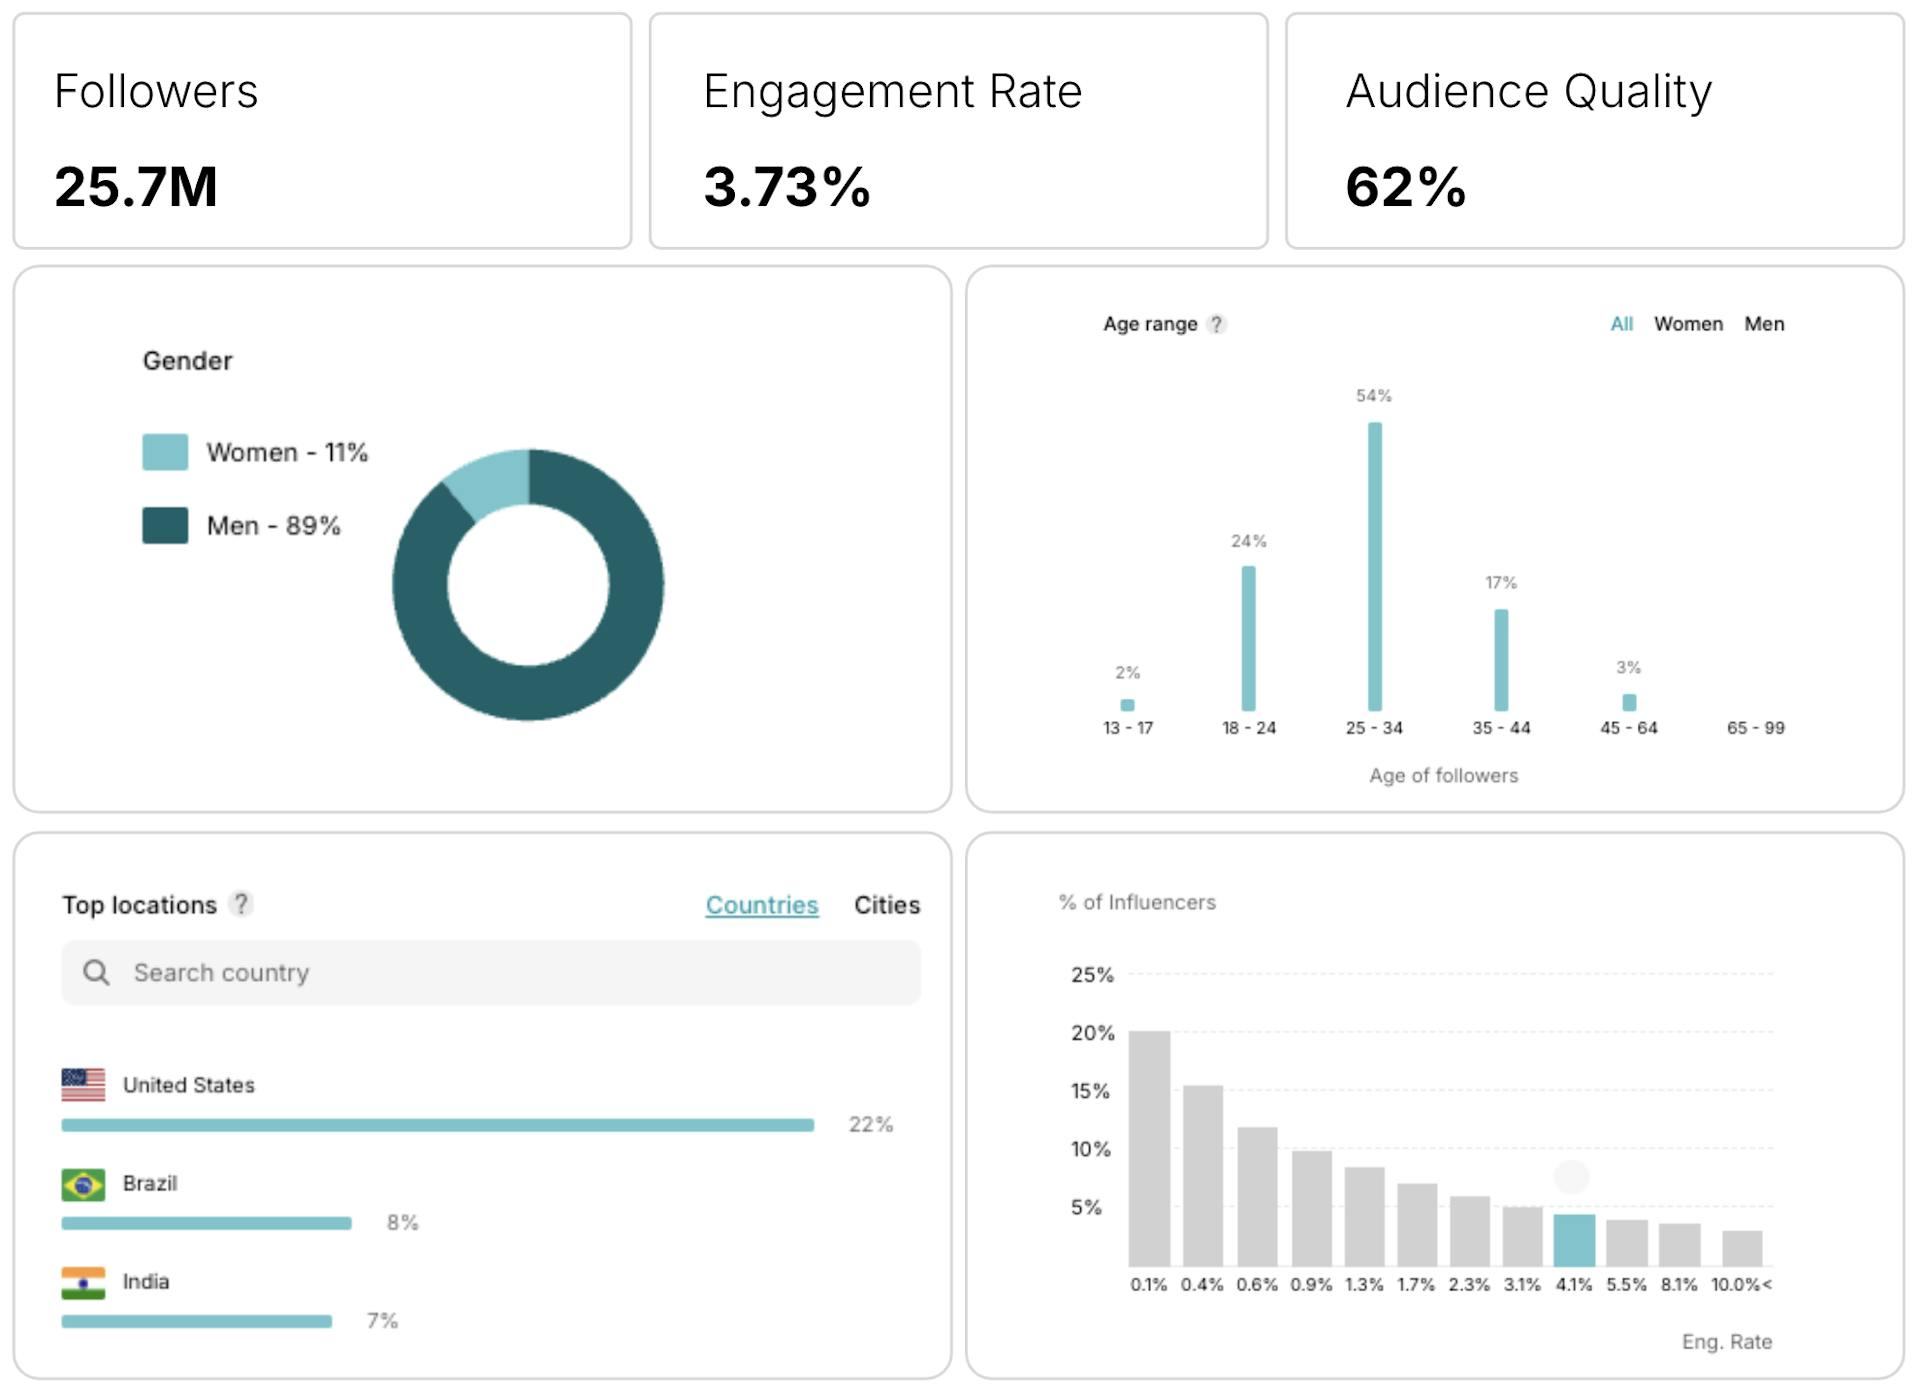Filter age range by Men
Viewport: 1920px width, 1394px height.
[x=1764, y=324]
